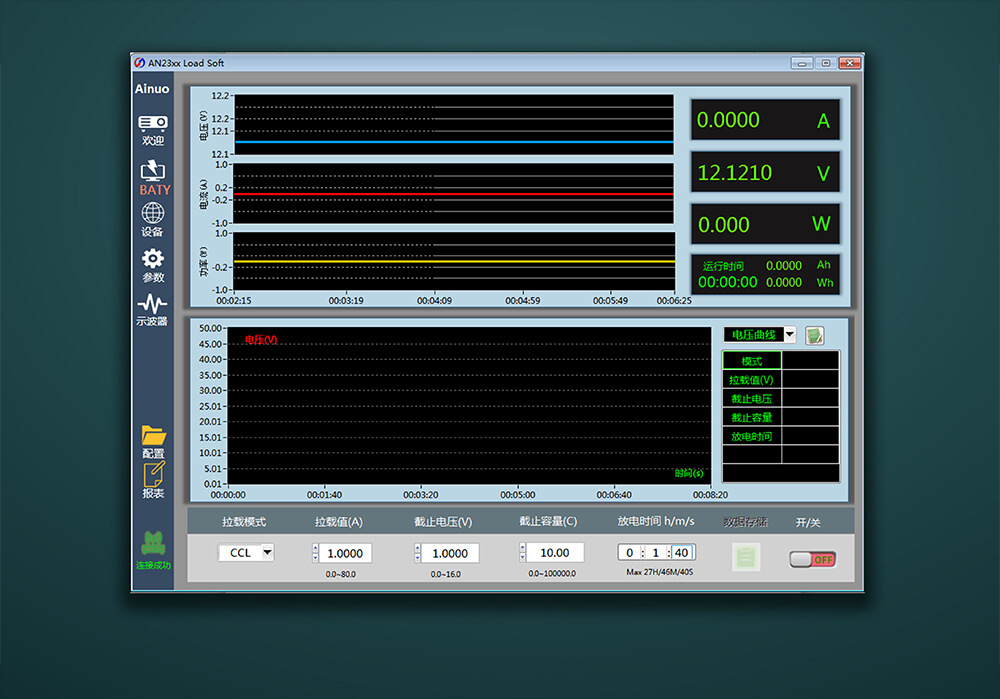
Task: Toggle the 开/关 load switch on
Action: point(812,559)
